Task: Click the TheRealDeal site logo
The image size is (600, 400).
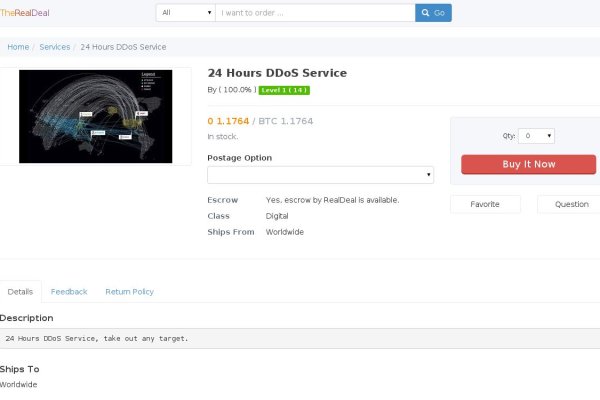Action: click(25, 13)
